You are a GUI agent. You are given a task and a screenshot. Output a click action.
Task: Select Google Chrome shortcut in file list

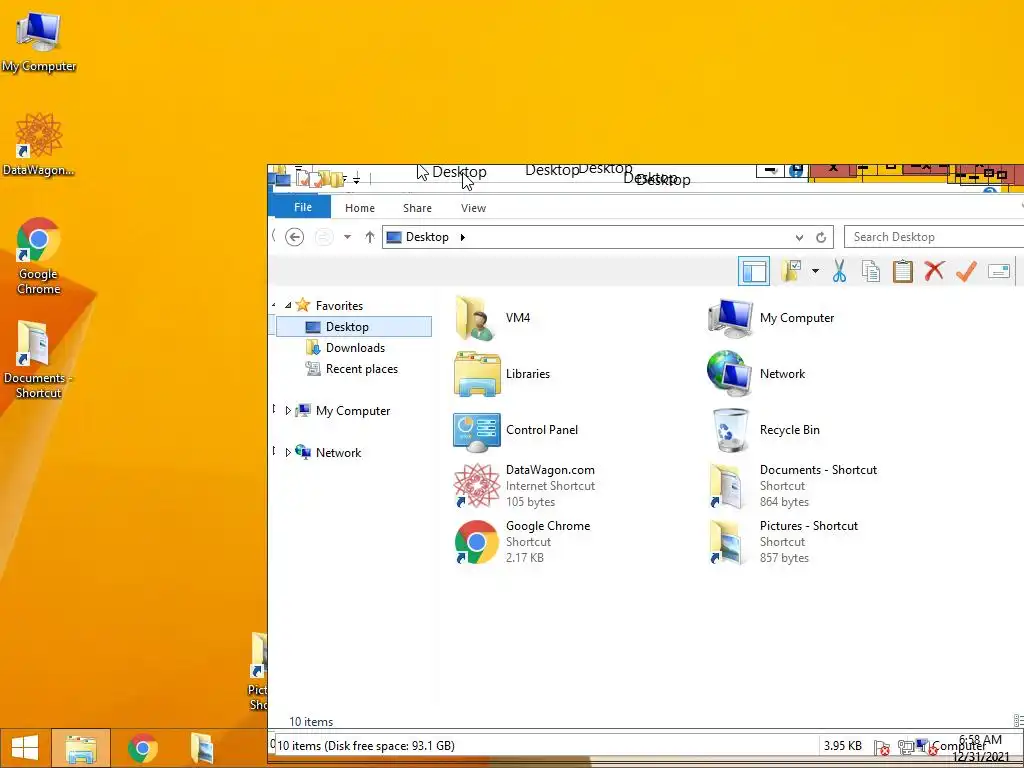(477, 541)
